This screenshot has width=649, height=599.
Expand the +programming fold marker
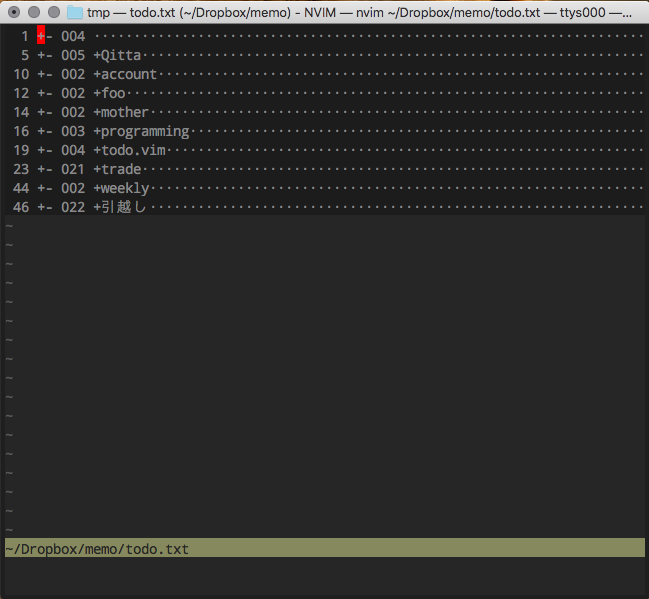(45, 132)
